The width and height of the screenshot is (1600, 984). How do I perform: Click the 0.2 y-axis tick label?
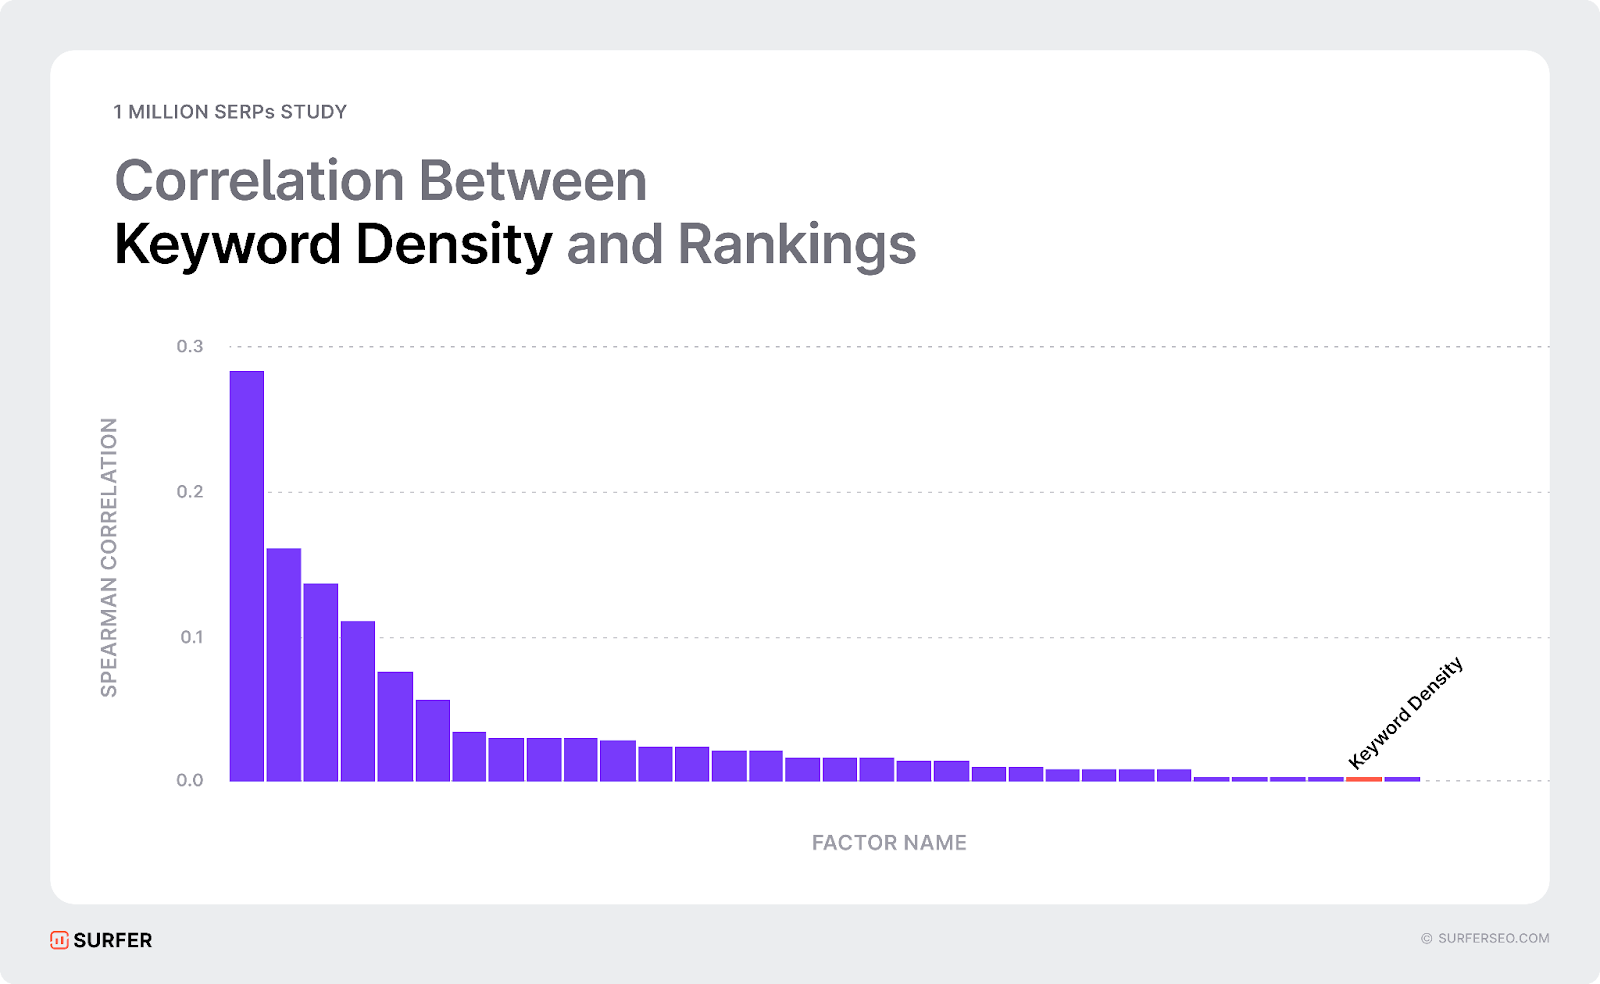[x=190, y=491]
